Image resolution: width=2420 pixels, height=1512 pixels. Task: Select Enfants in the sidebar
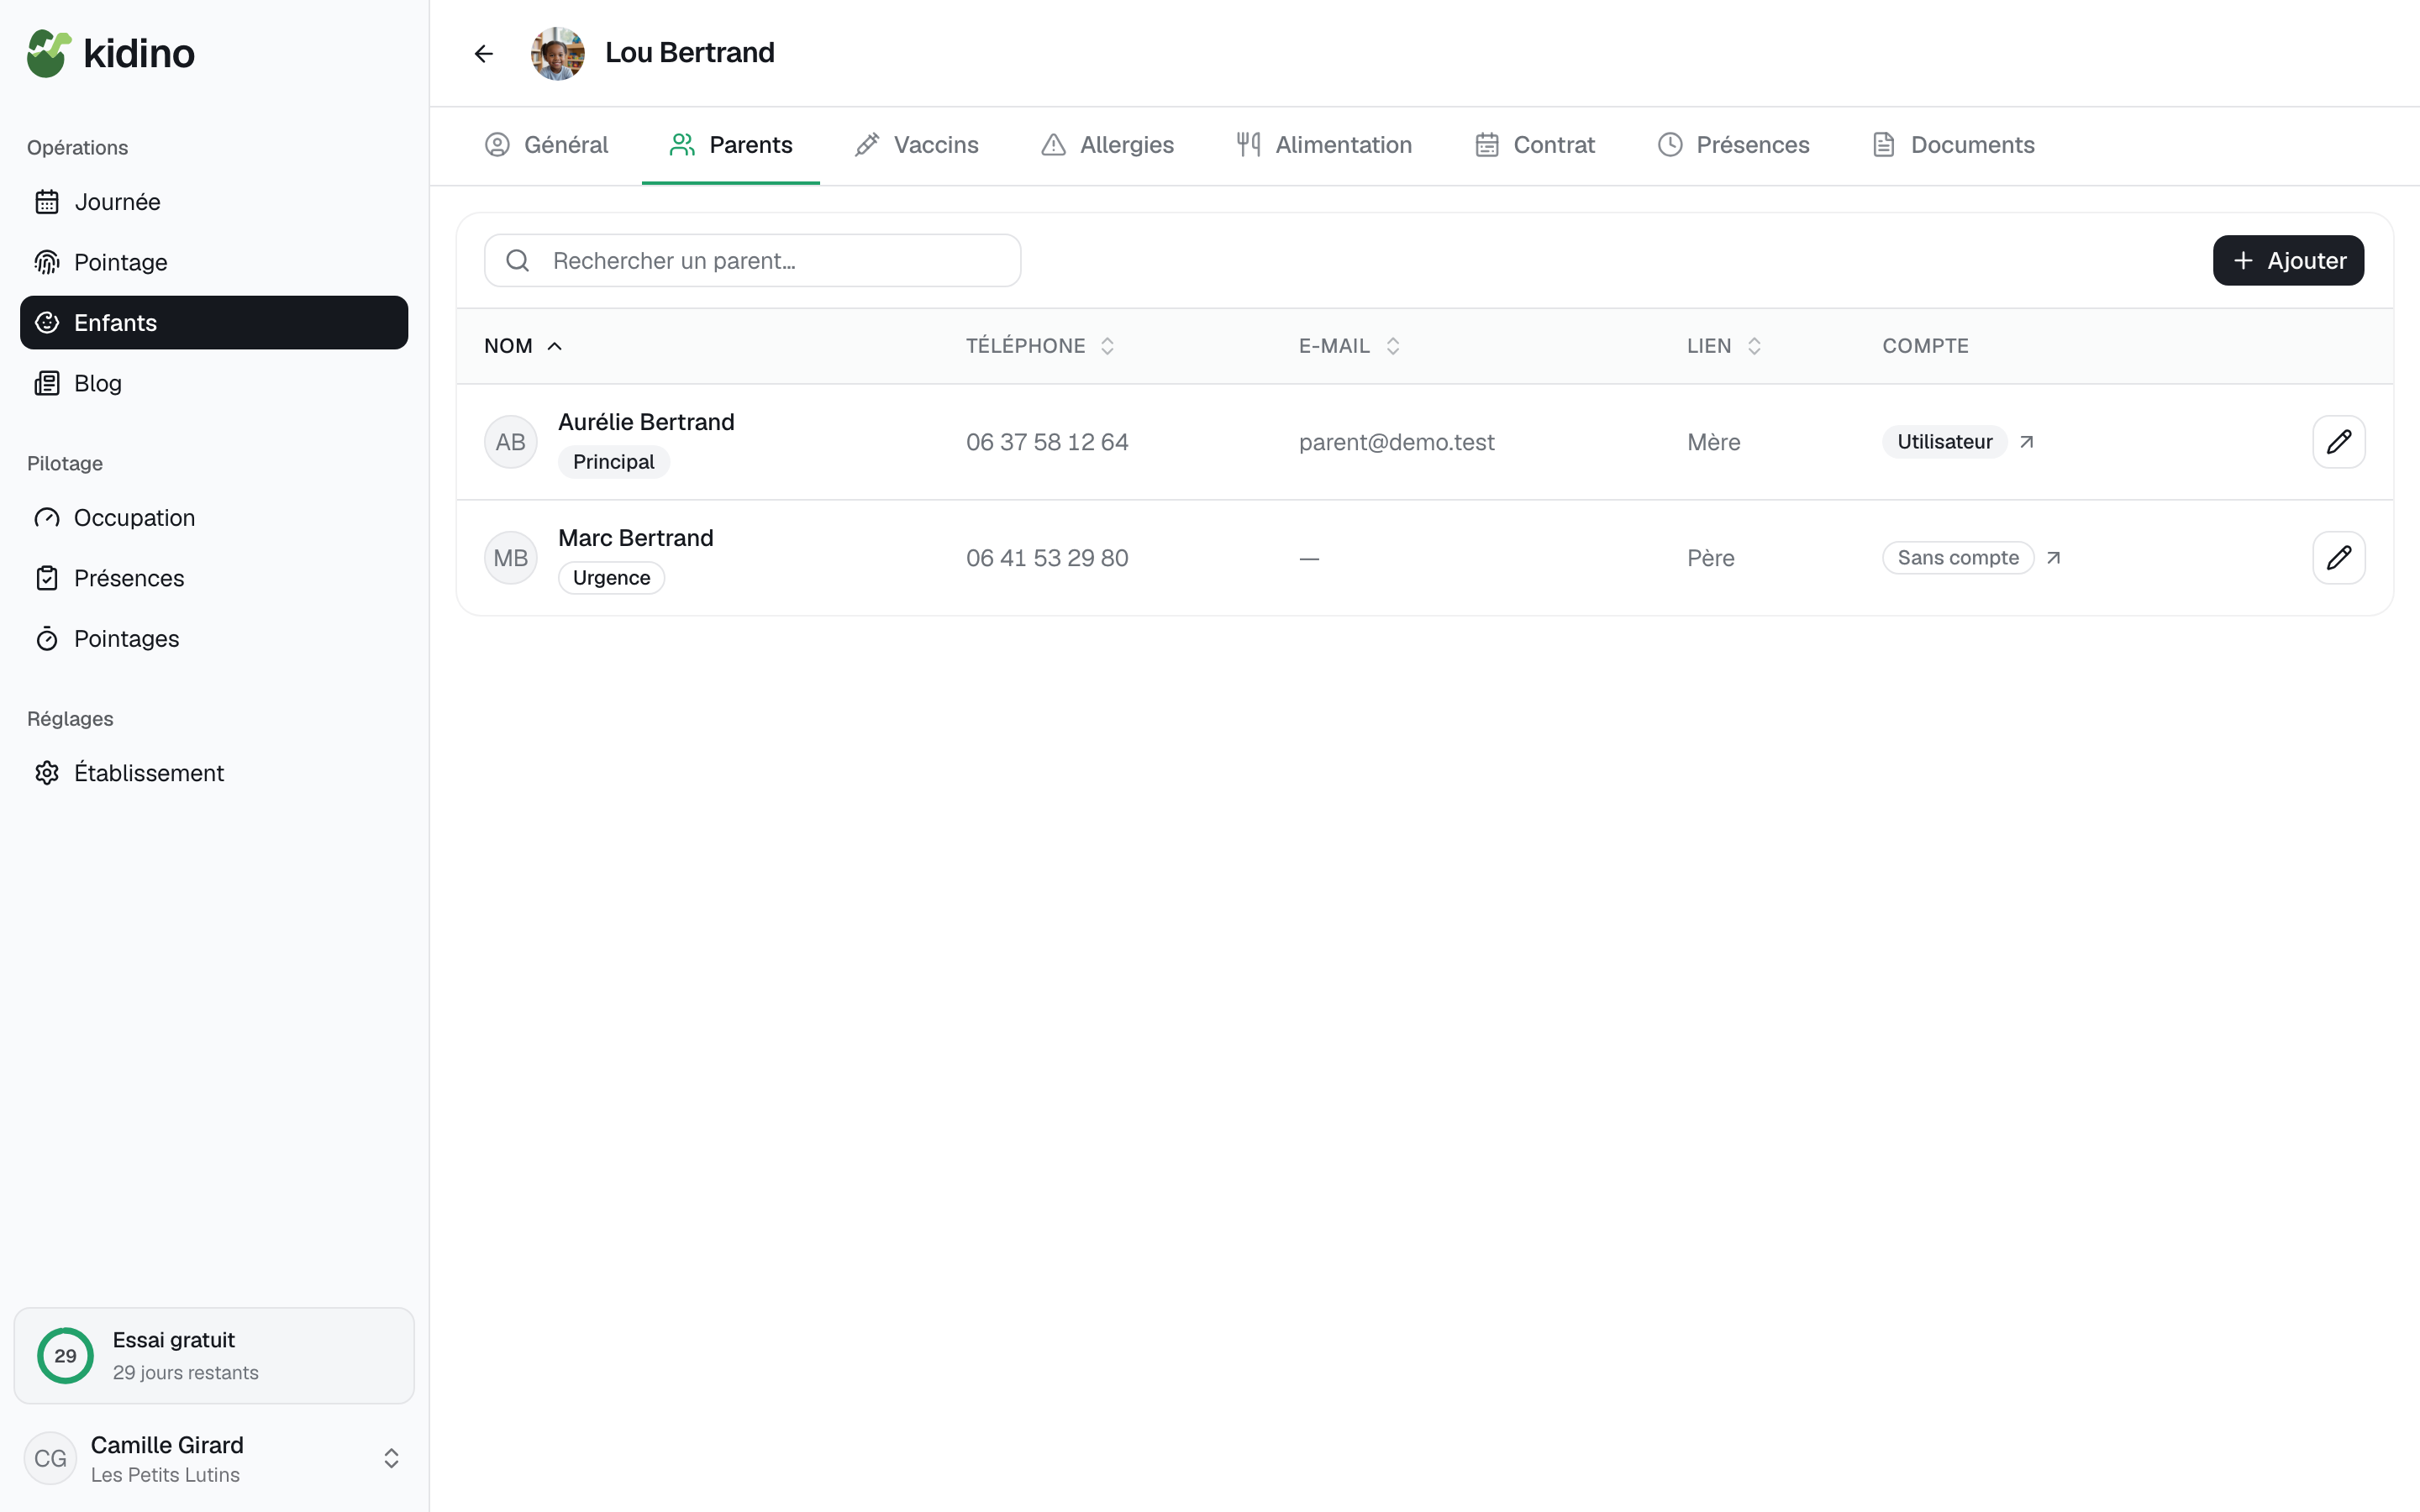click(x=214, y=322)
